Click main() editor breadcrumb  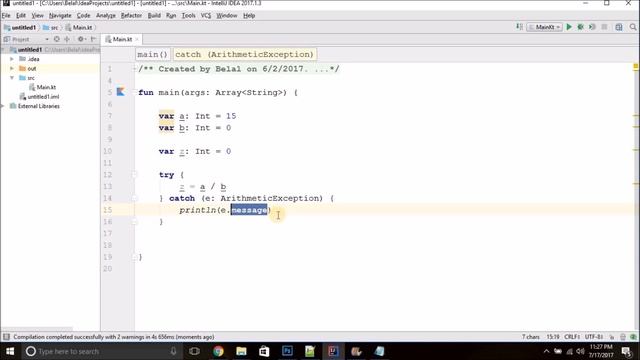click(153, 54)
